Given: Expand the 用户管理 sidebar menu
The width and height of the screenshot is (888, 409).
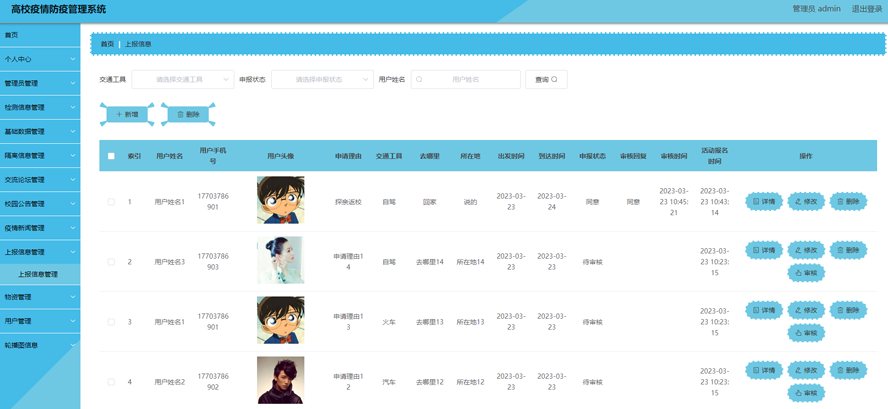Looking at the screenshot, I should [x=40, y=321].
